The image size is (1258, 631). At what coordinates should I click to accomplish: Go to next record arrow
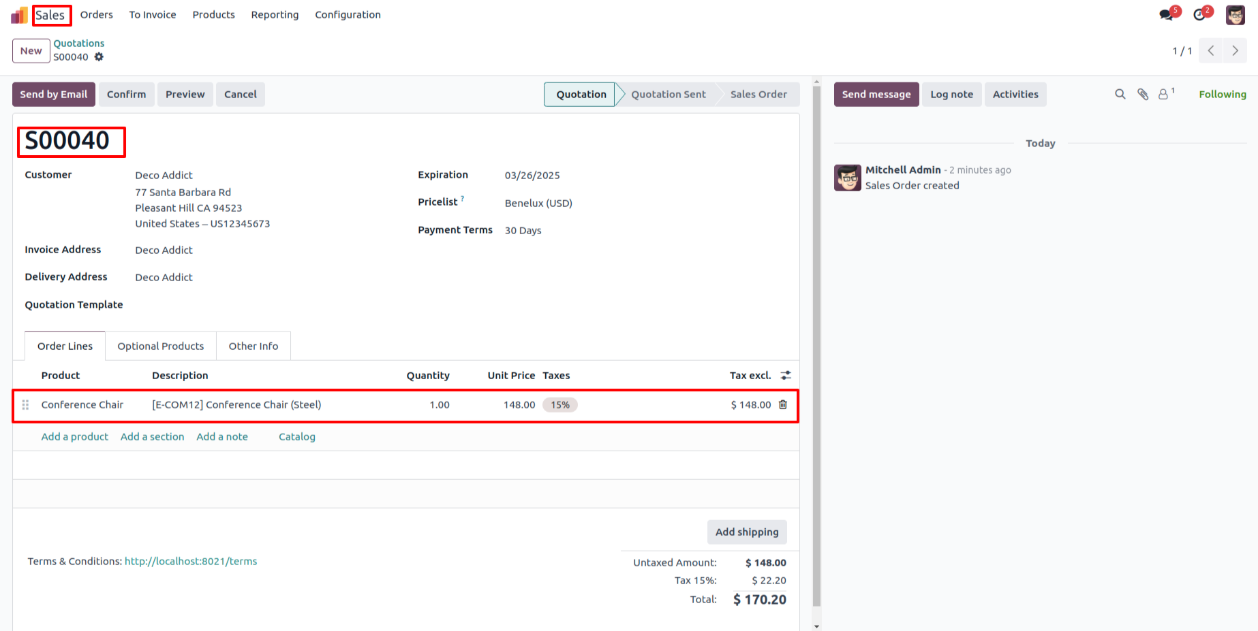pyautogui.click(x=1236, y=51)
